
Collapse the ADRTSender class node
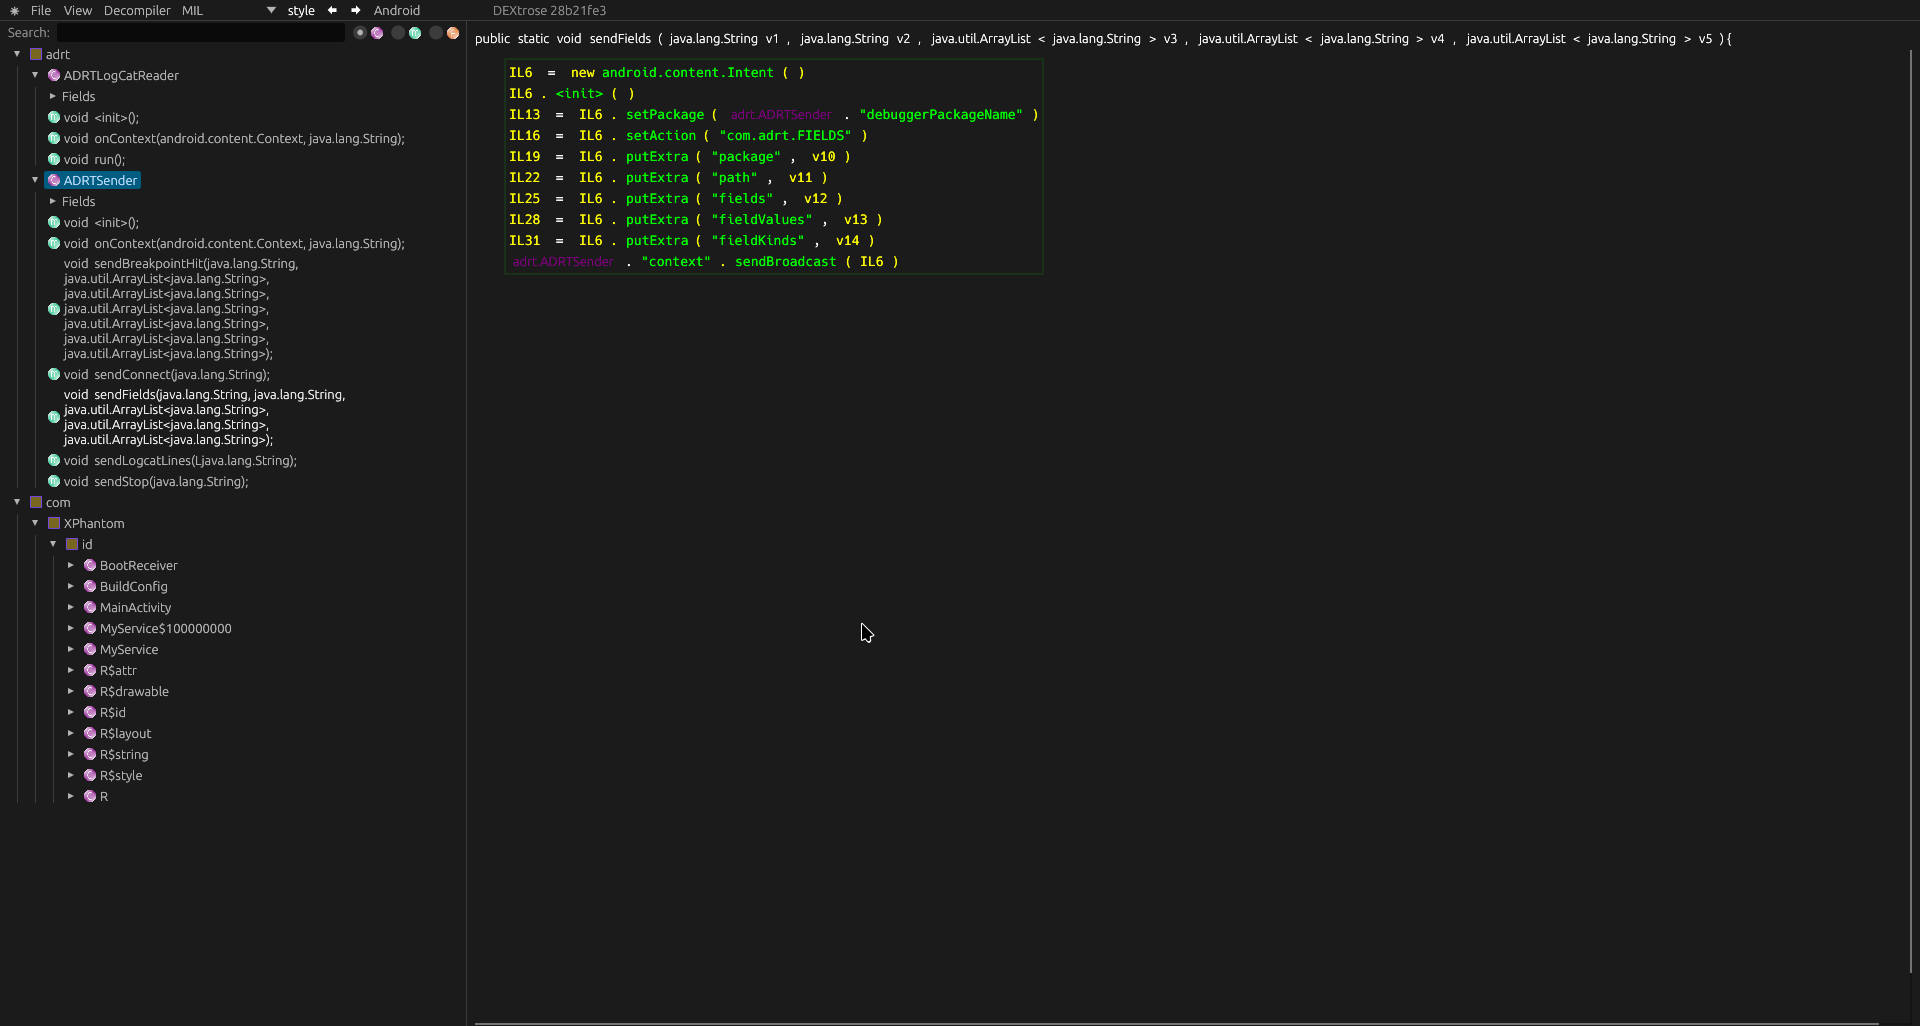point(35,180)
